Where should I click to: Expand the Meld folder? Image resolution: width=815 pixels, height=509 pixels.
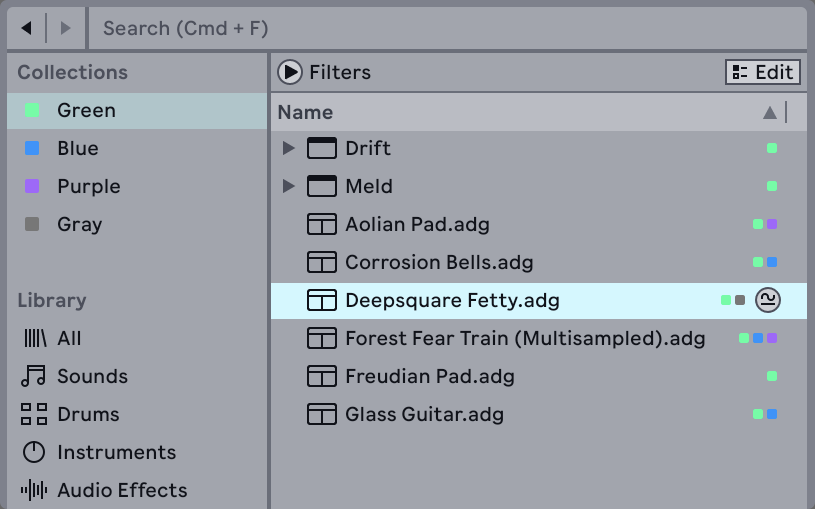point(288,186)
